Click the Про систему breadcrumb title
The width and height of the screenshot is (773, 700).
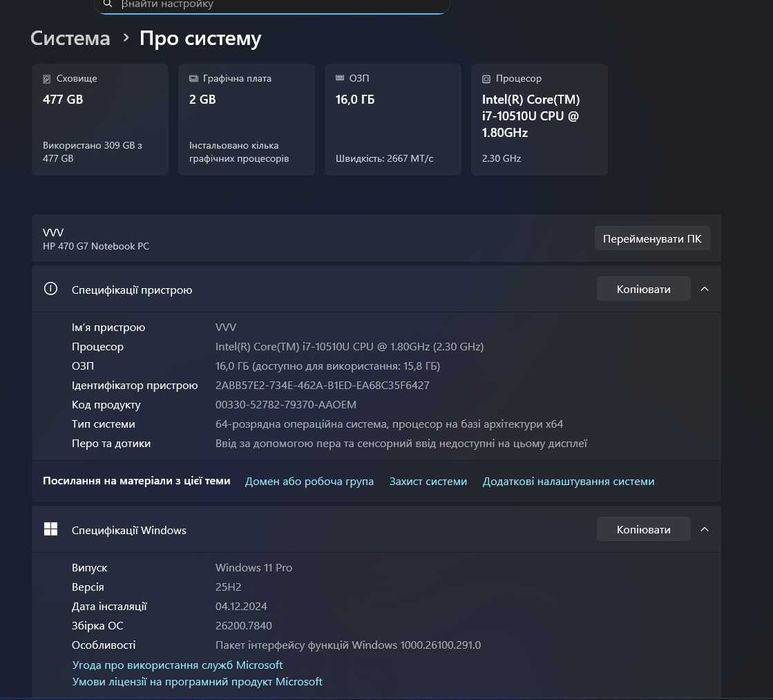tap(200, 38)
